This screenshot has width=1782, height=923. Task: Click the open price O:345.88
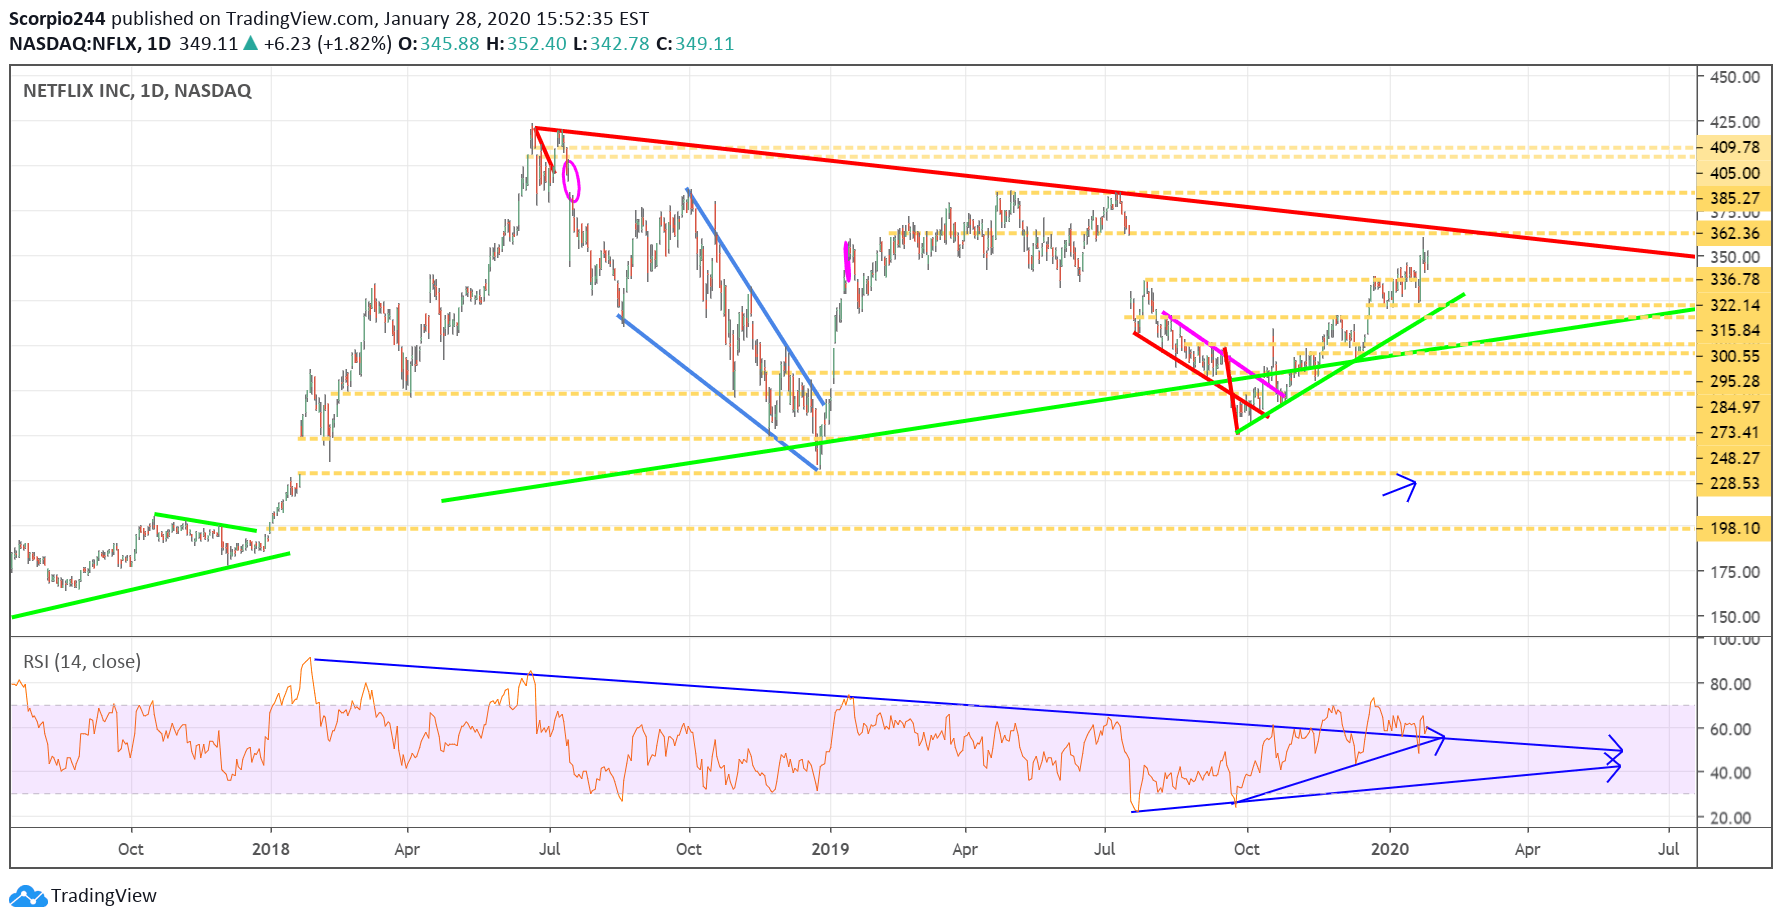[x=439, y=44]
